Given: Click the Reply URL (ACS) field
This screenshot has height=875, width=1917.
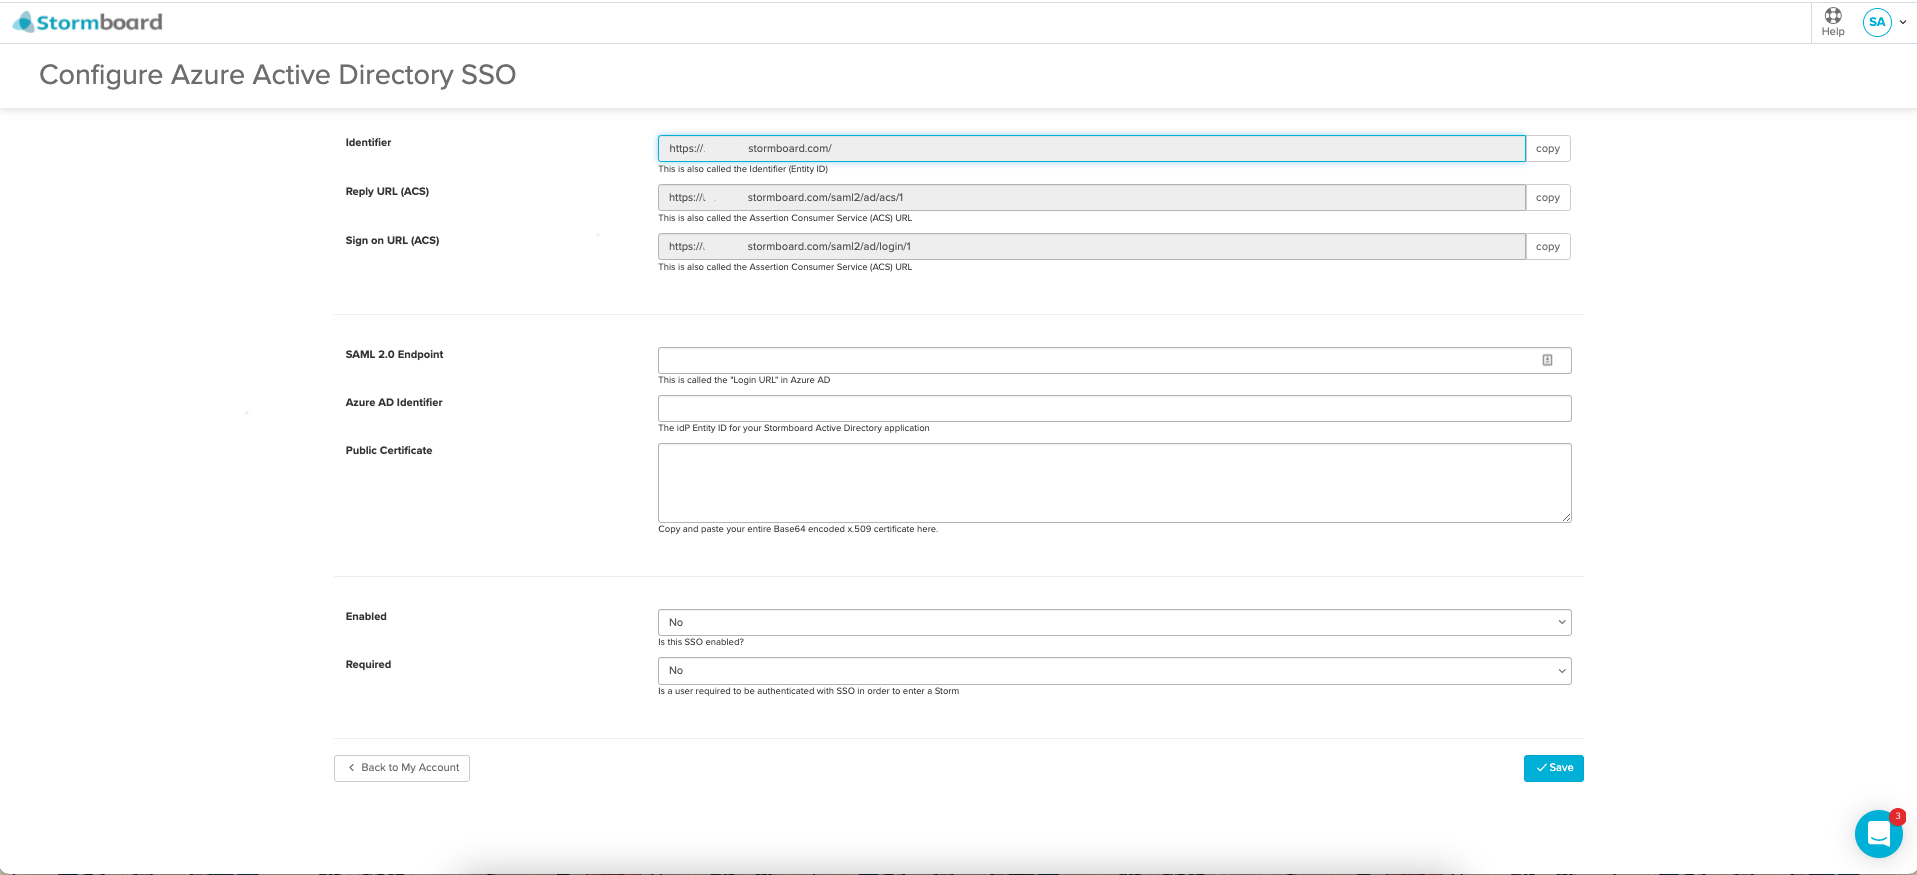Looking at the screenshot, I should (x=1092, y=198).
